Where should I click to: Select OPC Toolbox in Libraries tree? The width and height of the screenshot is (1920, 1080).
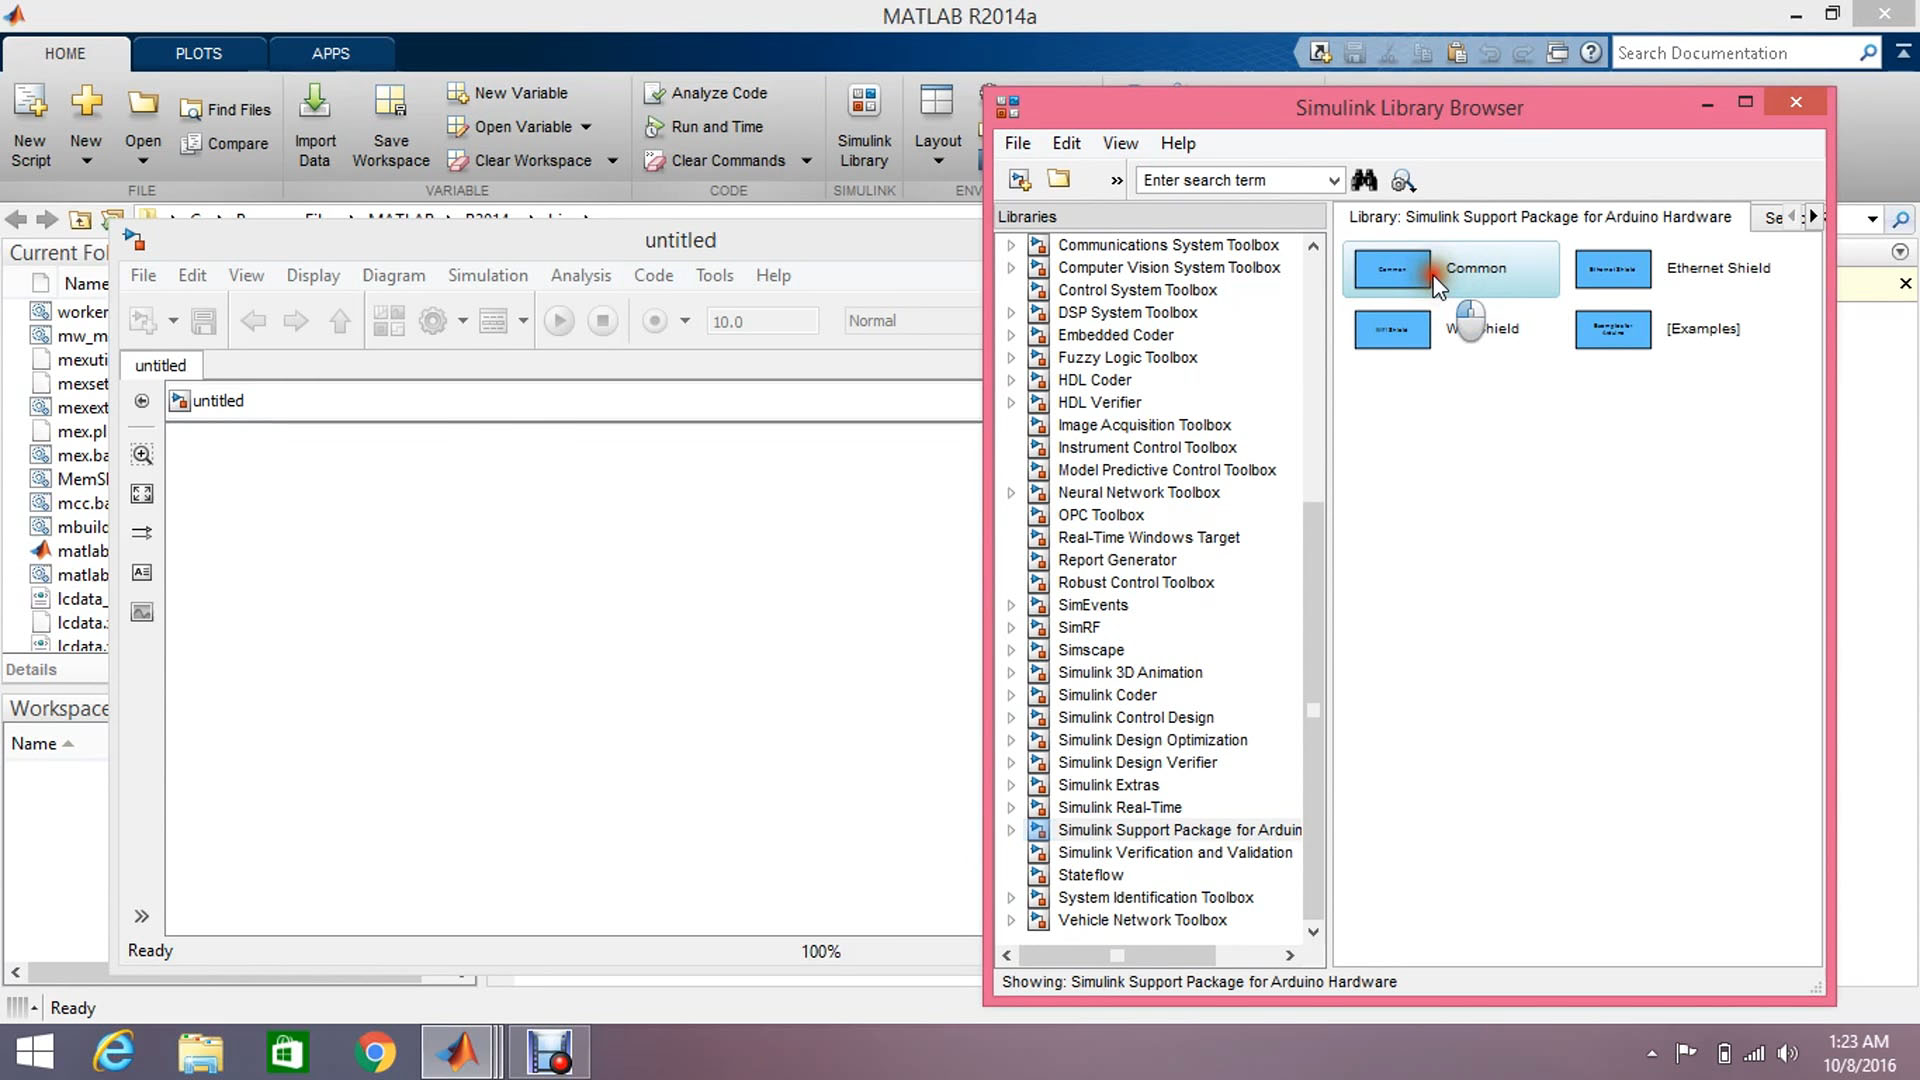point(1100,515)
